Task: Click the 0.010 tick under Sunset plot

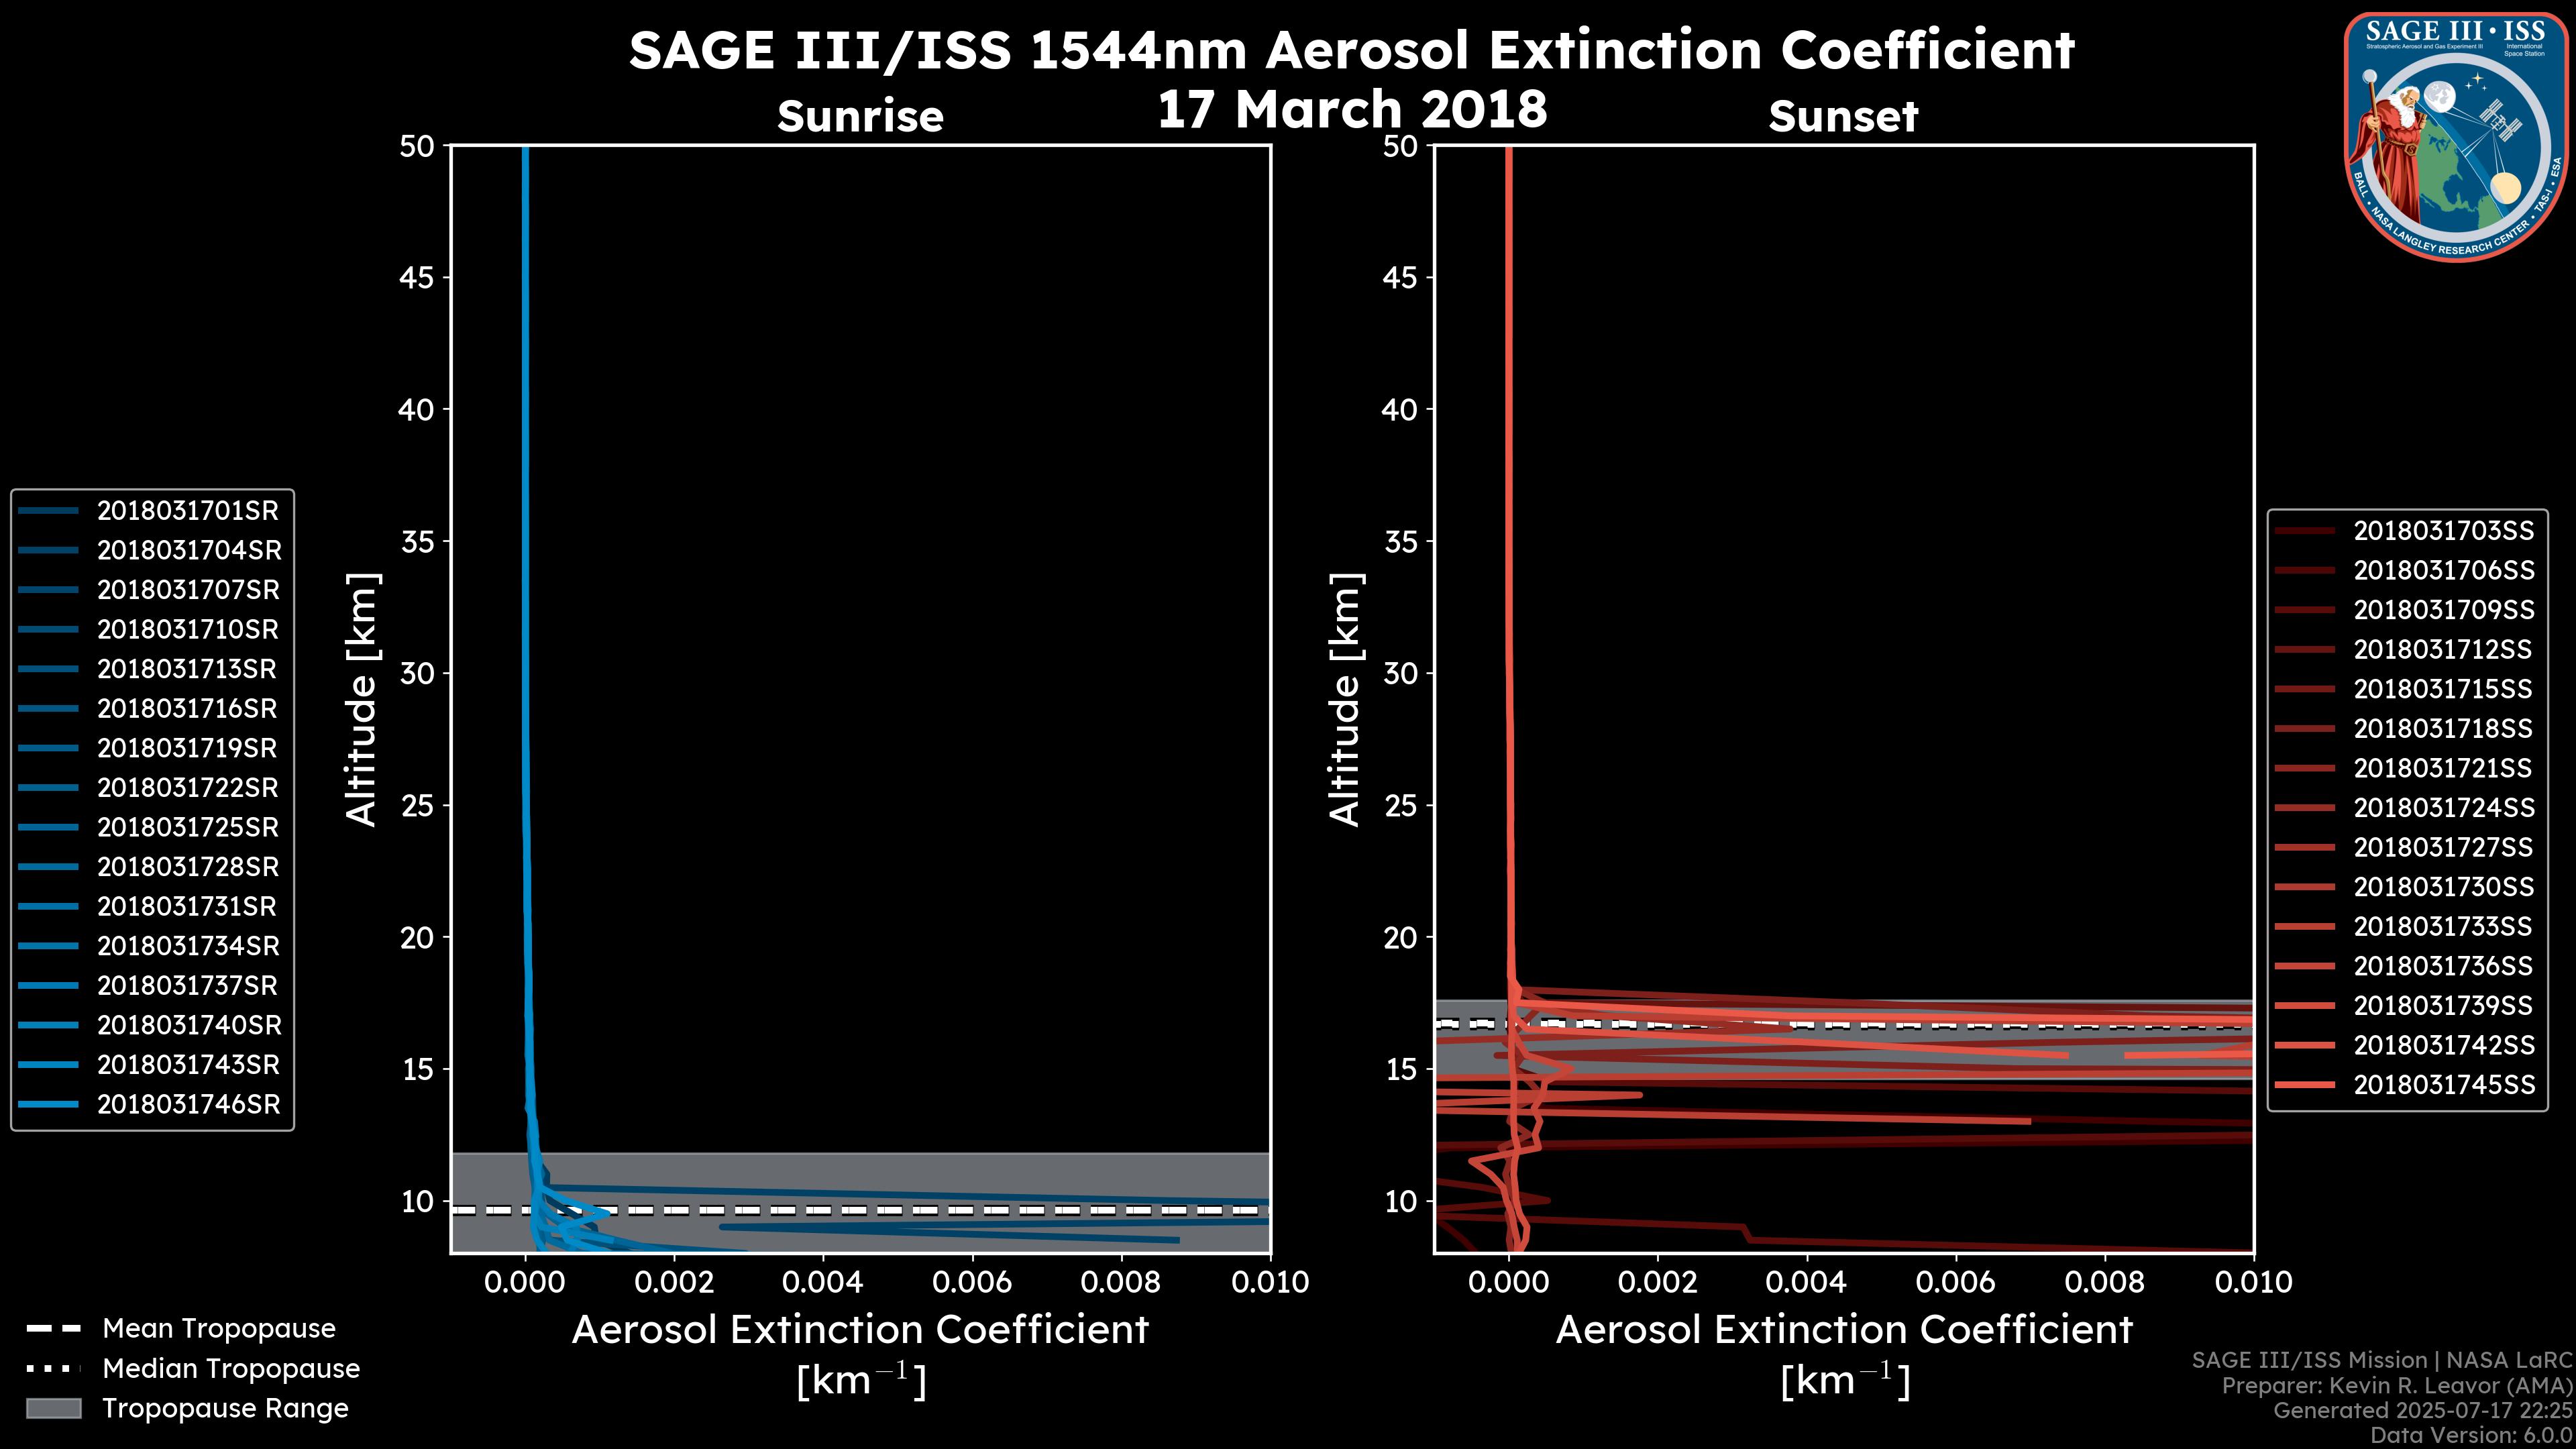Action: (x=2253, y=1282)
